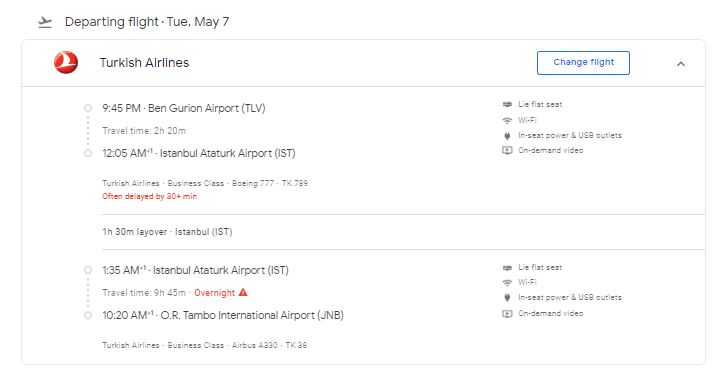This screenshot has width=717, height=376.
Task: Click 9:45 PM Ben Gurion Airport departure
Action: click(184, 108)
